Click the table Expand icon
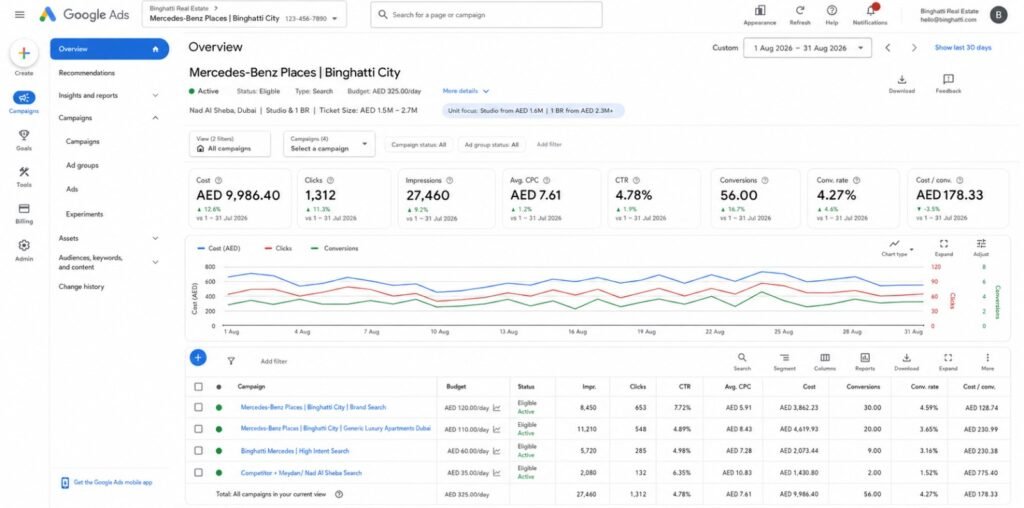This screenshot has width=1024, height=508. point(948,358)
